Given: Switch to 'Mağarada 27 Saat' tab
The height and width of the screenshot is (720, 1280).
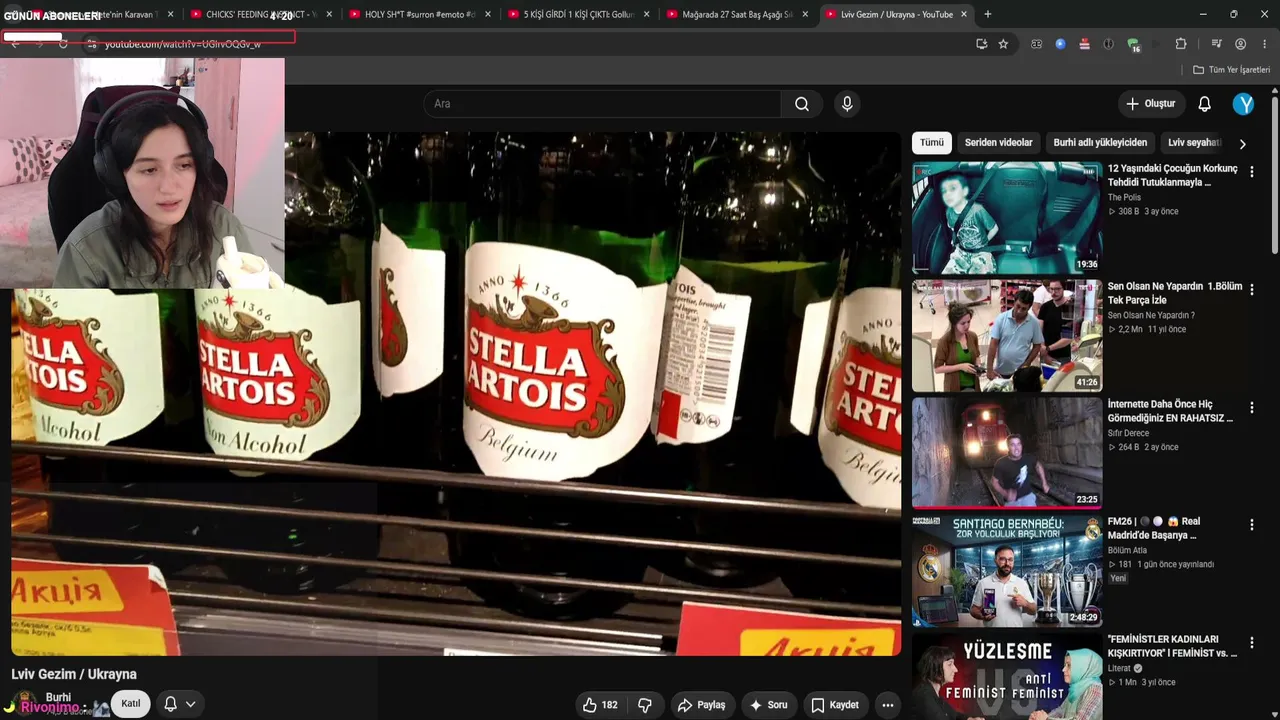Looking at the screenshot, I should [736, 14].
